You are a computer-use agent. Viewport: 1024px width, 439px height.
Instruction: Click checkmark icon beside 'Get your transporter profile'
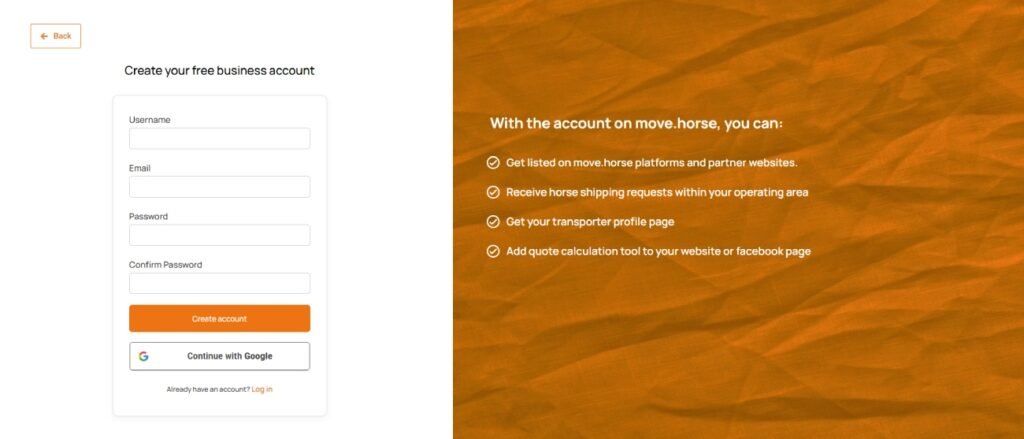[493, 222]
